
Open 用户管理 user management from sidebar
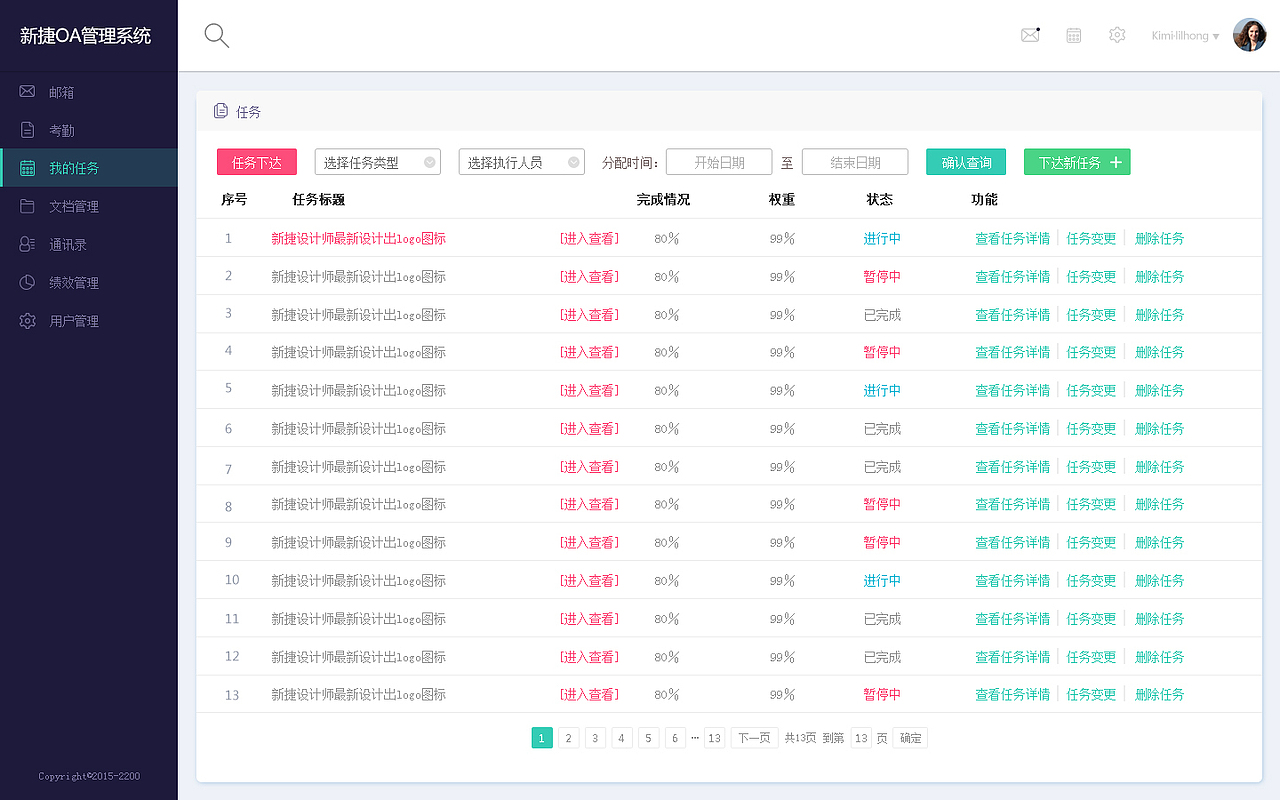pos(88,320)
